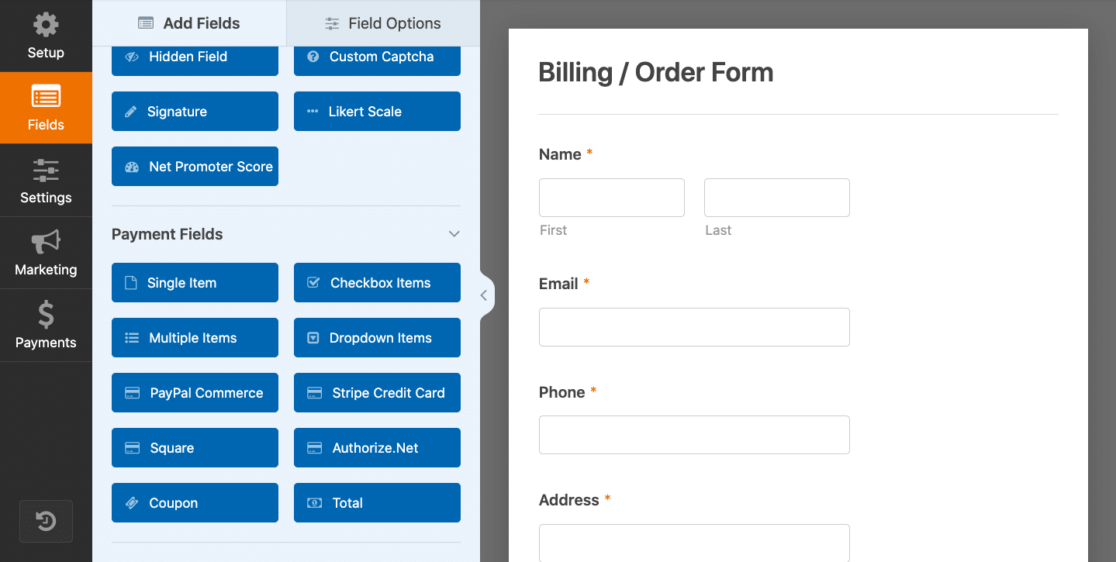Add a Signature field

[195, 111]
